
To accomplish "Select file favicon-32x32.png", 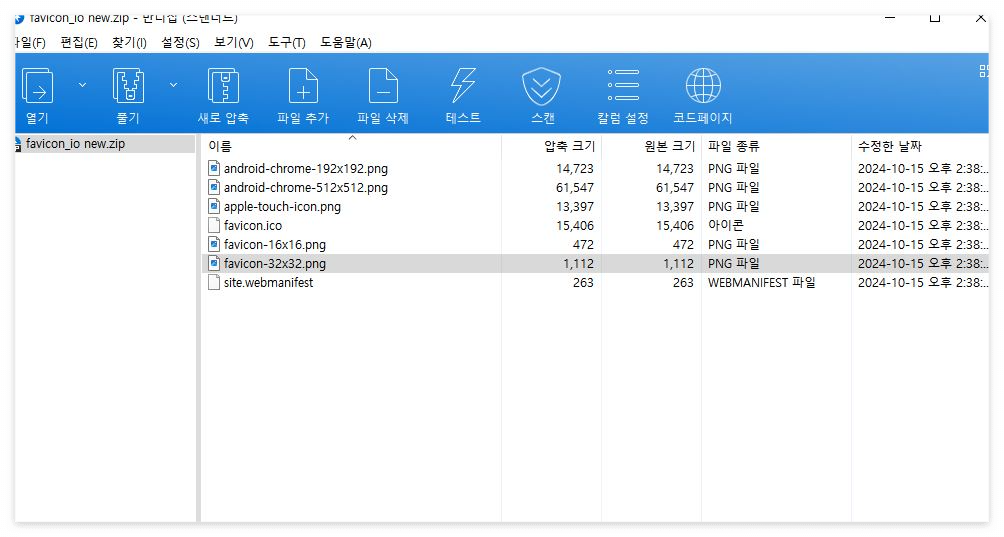I will pos(275,264).
